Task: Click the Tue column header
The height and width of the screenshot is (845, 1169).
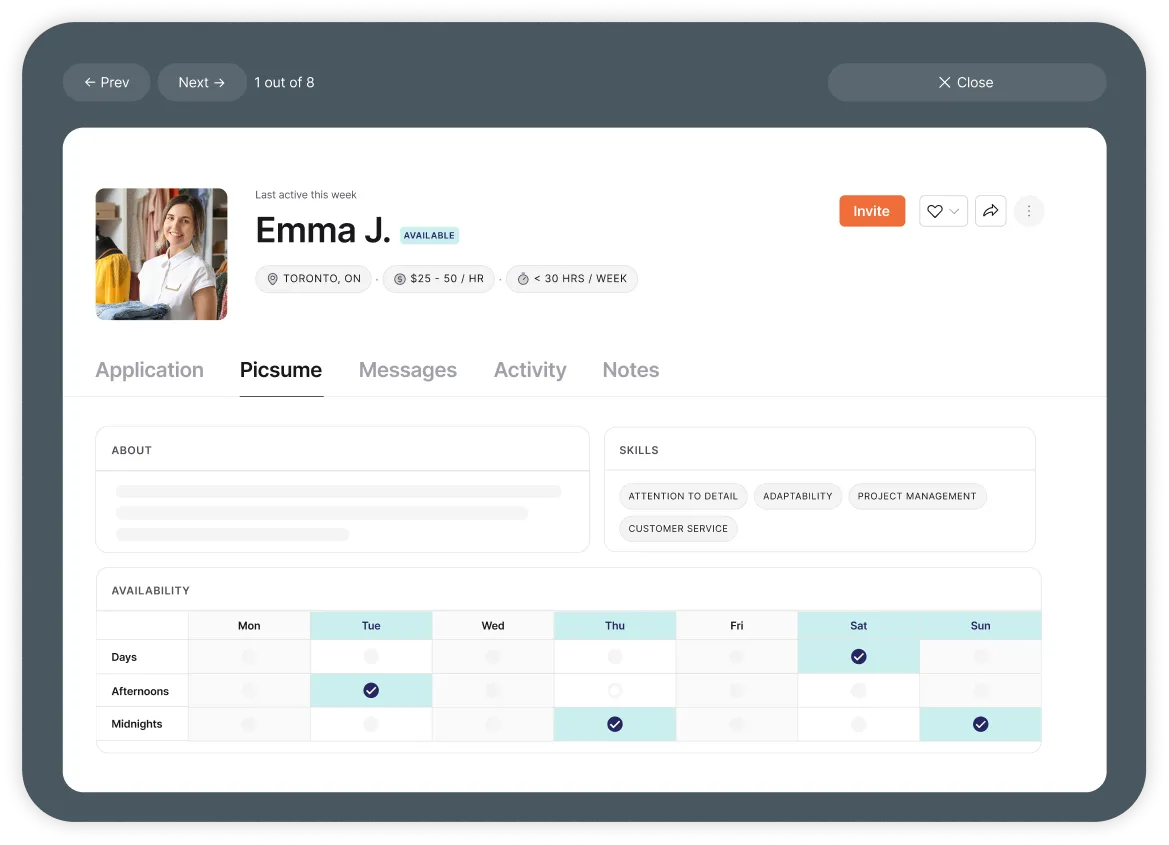Action: point(371,626)
